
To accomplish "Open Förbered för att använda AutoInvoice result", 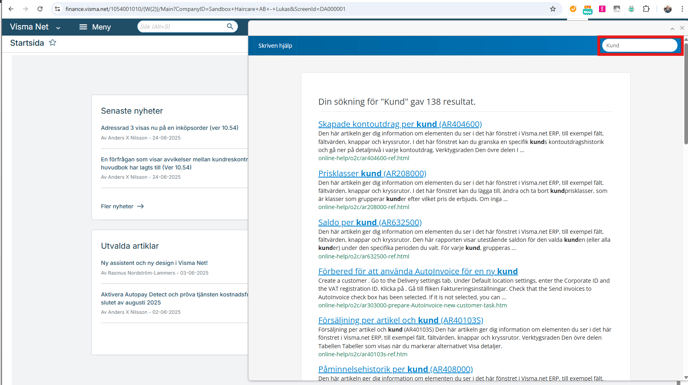I will pos(418,271).
